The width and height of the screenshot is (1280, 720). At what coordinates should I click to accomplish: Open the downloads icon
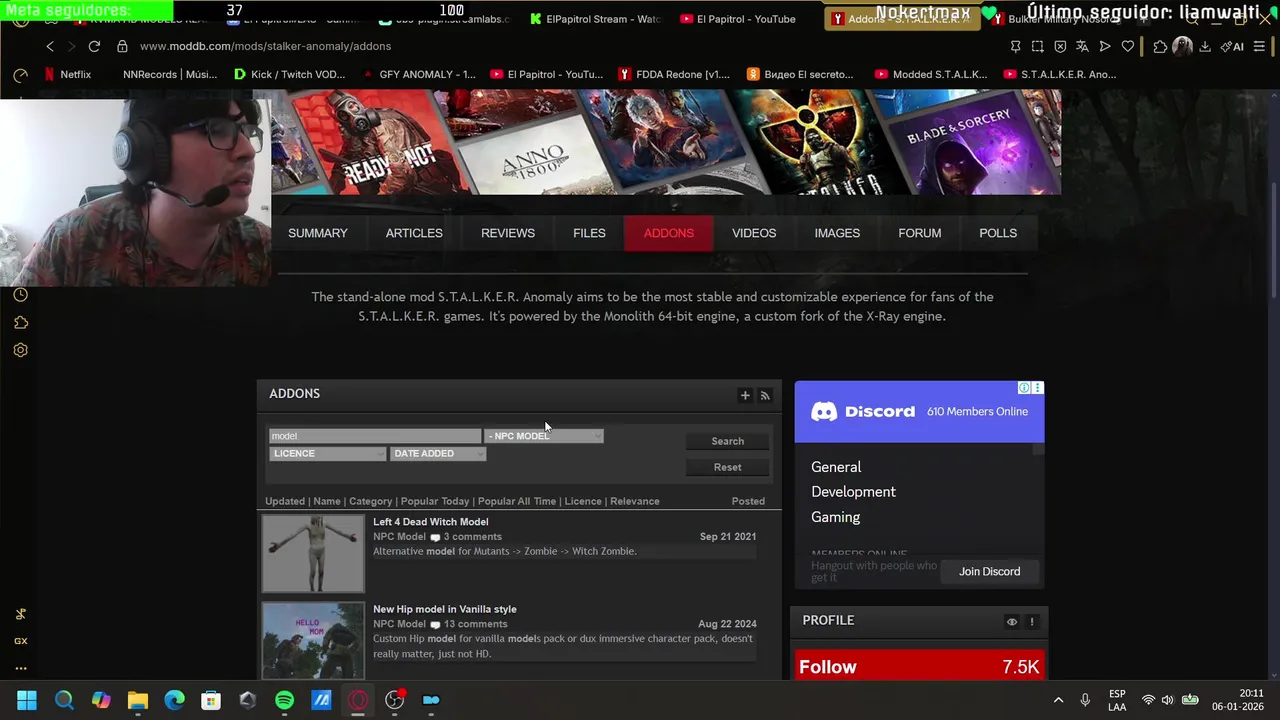pyautogui.click(x=1205, y=46)
